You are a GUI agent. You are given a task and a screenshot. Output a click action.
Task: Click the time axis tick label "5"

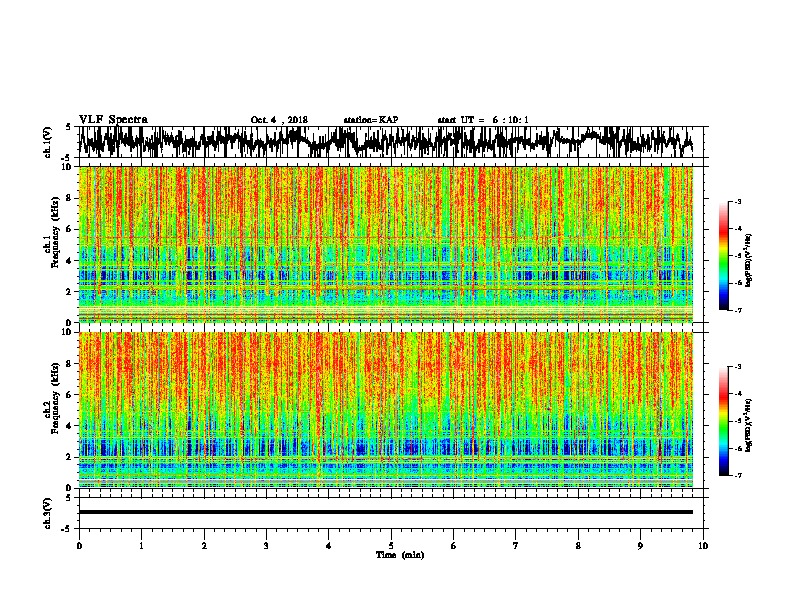[x=391, y=546]
